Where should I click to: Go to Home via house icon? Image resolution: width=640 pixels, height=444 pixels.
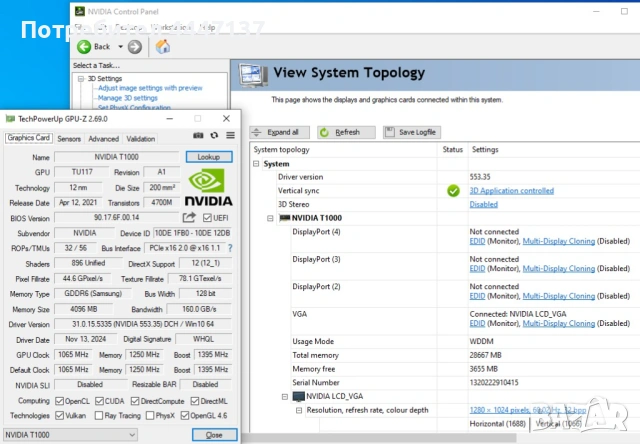(163, 46)
